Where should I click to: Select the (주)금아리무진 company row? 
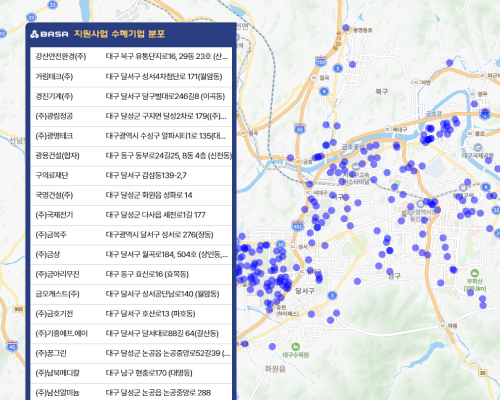[x=131, y=274]
